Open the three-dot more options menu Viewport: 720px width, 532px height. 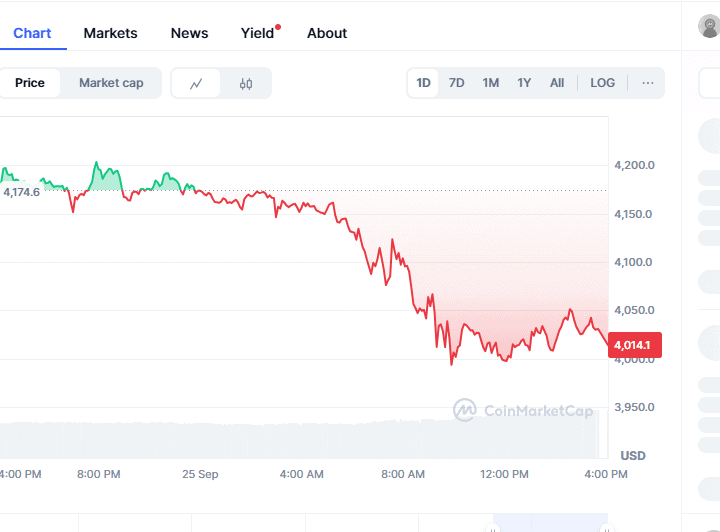click(x=648, y=83)
